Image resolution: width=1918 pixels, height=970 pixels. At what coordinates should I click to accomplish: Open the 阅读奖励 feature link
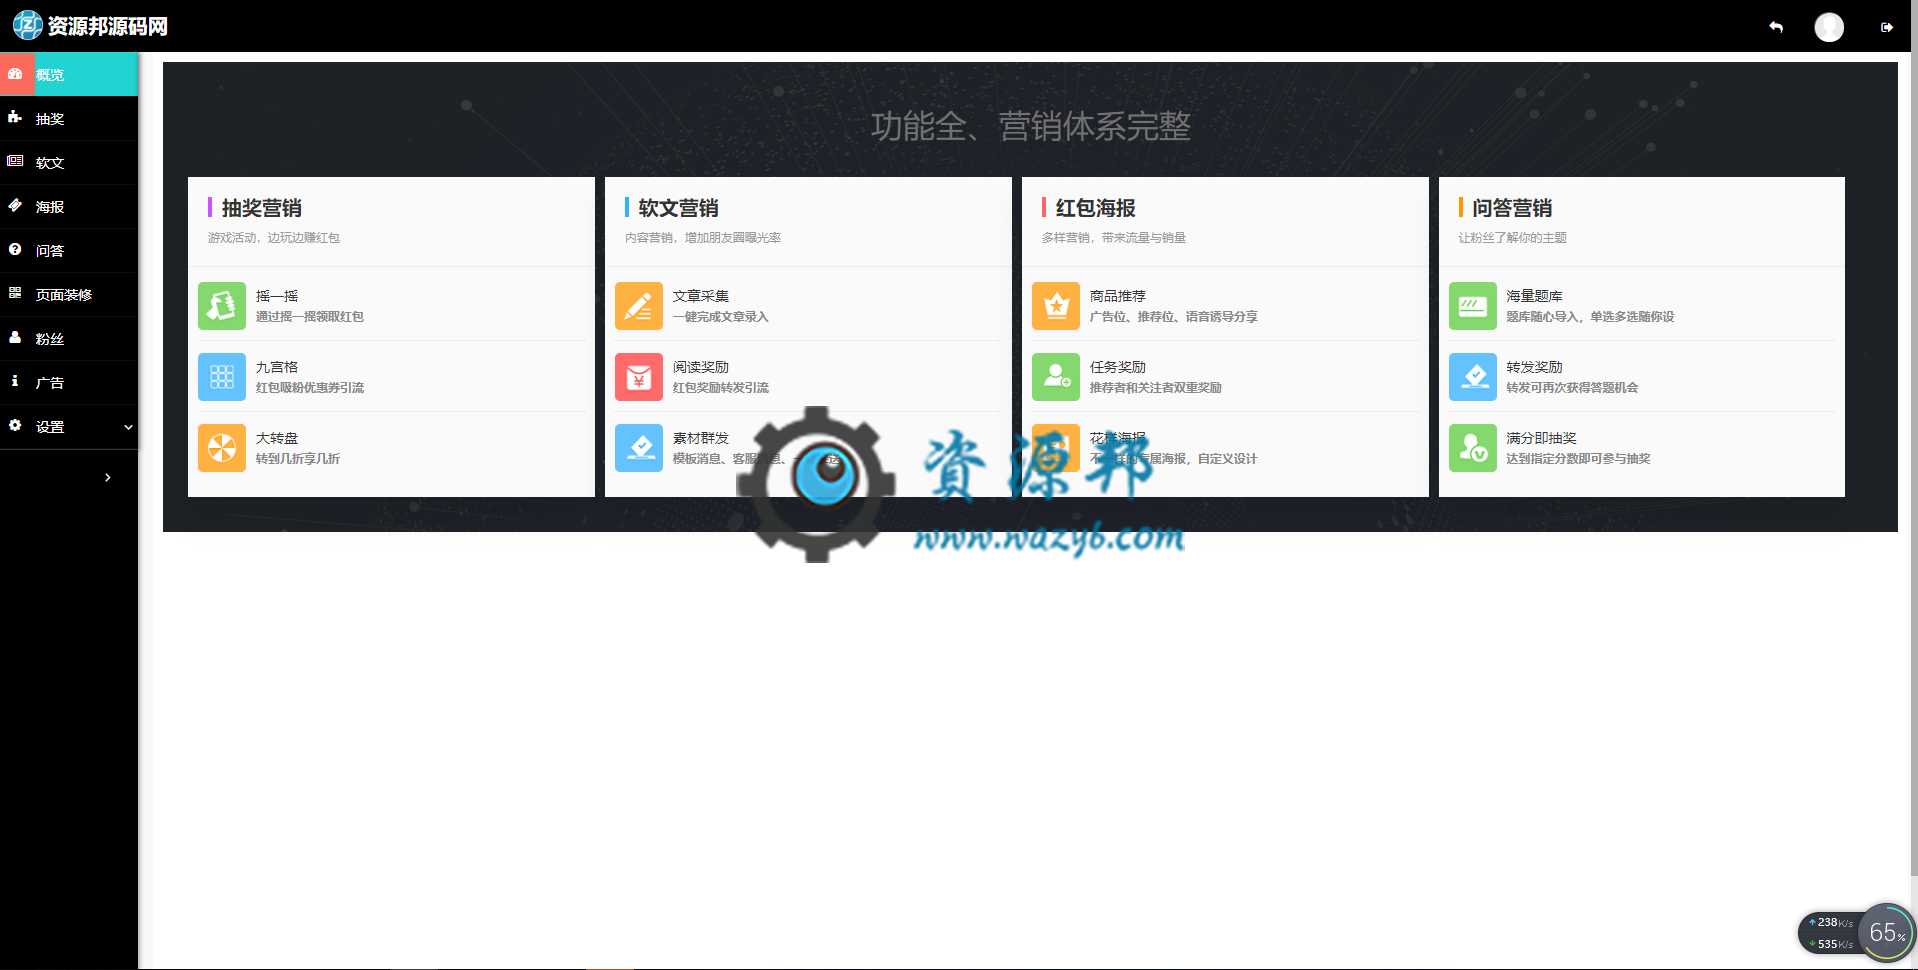click(701, 367)
